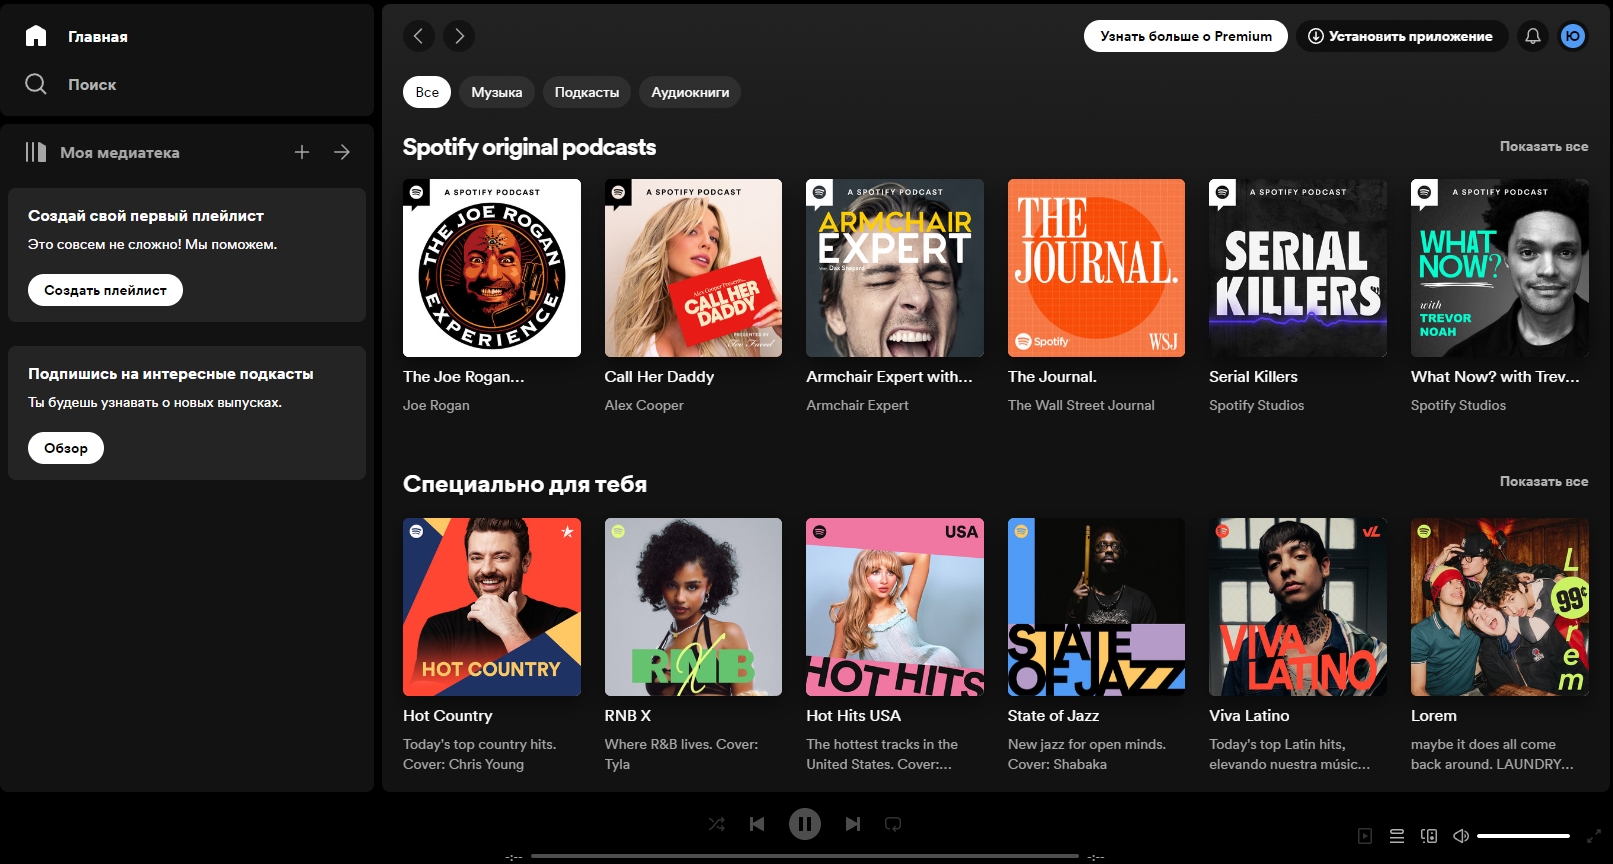Select the Все filter chip
1613x864 pixels.
[x=427, y=92]
